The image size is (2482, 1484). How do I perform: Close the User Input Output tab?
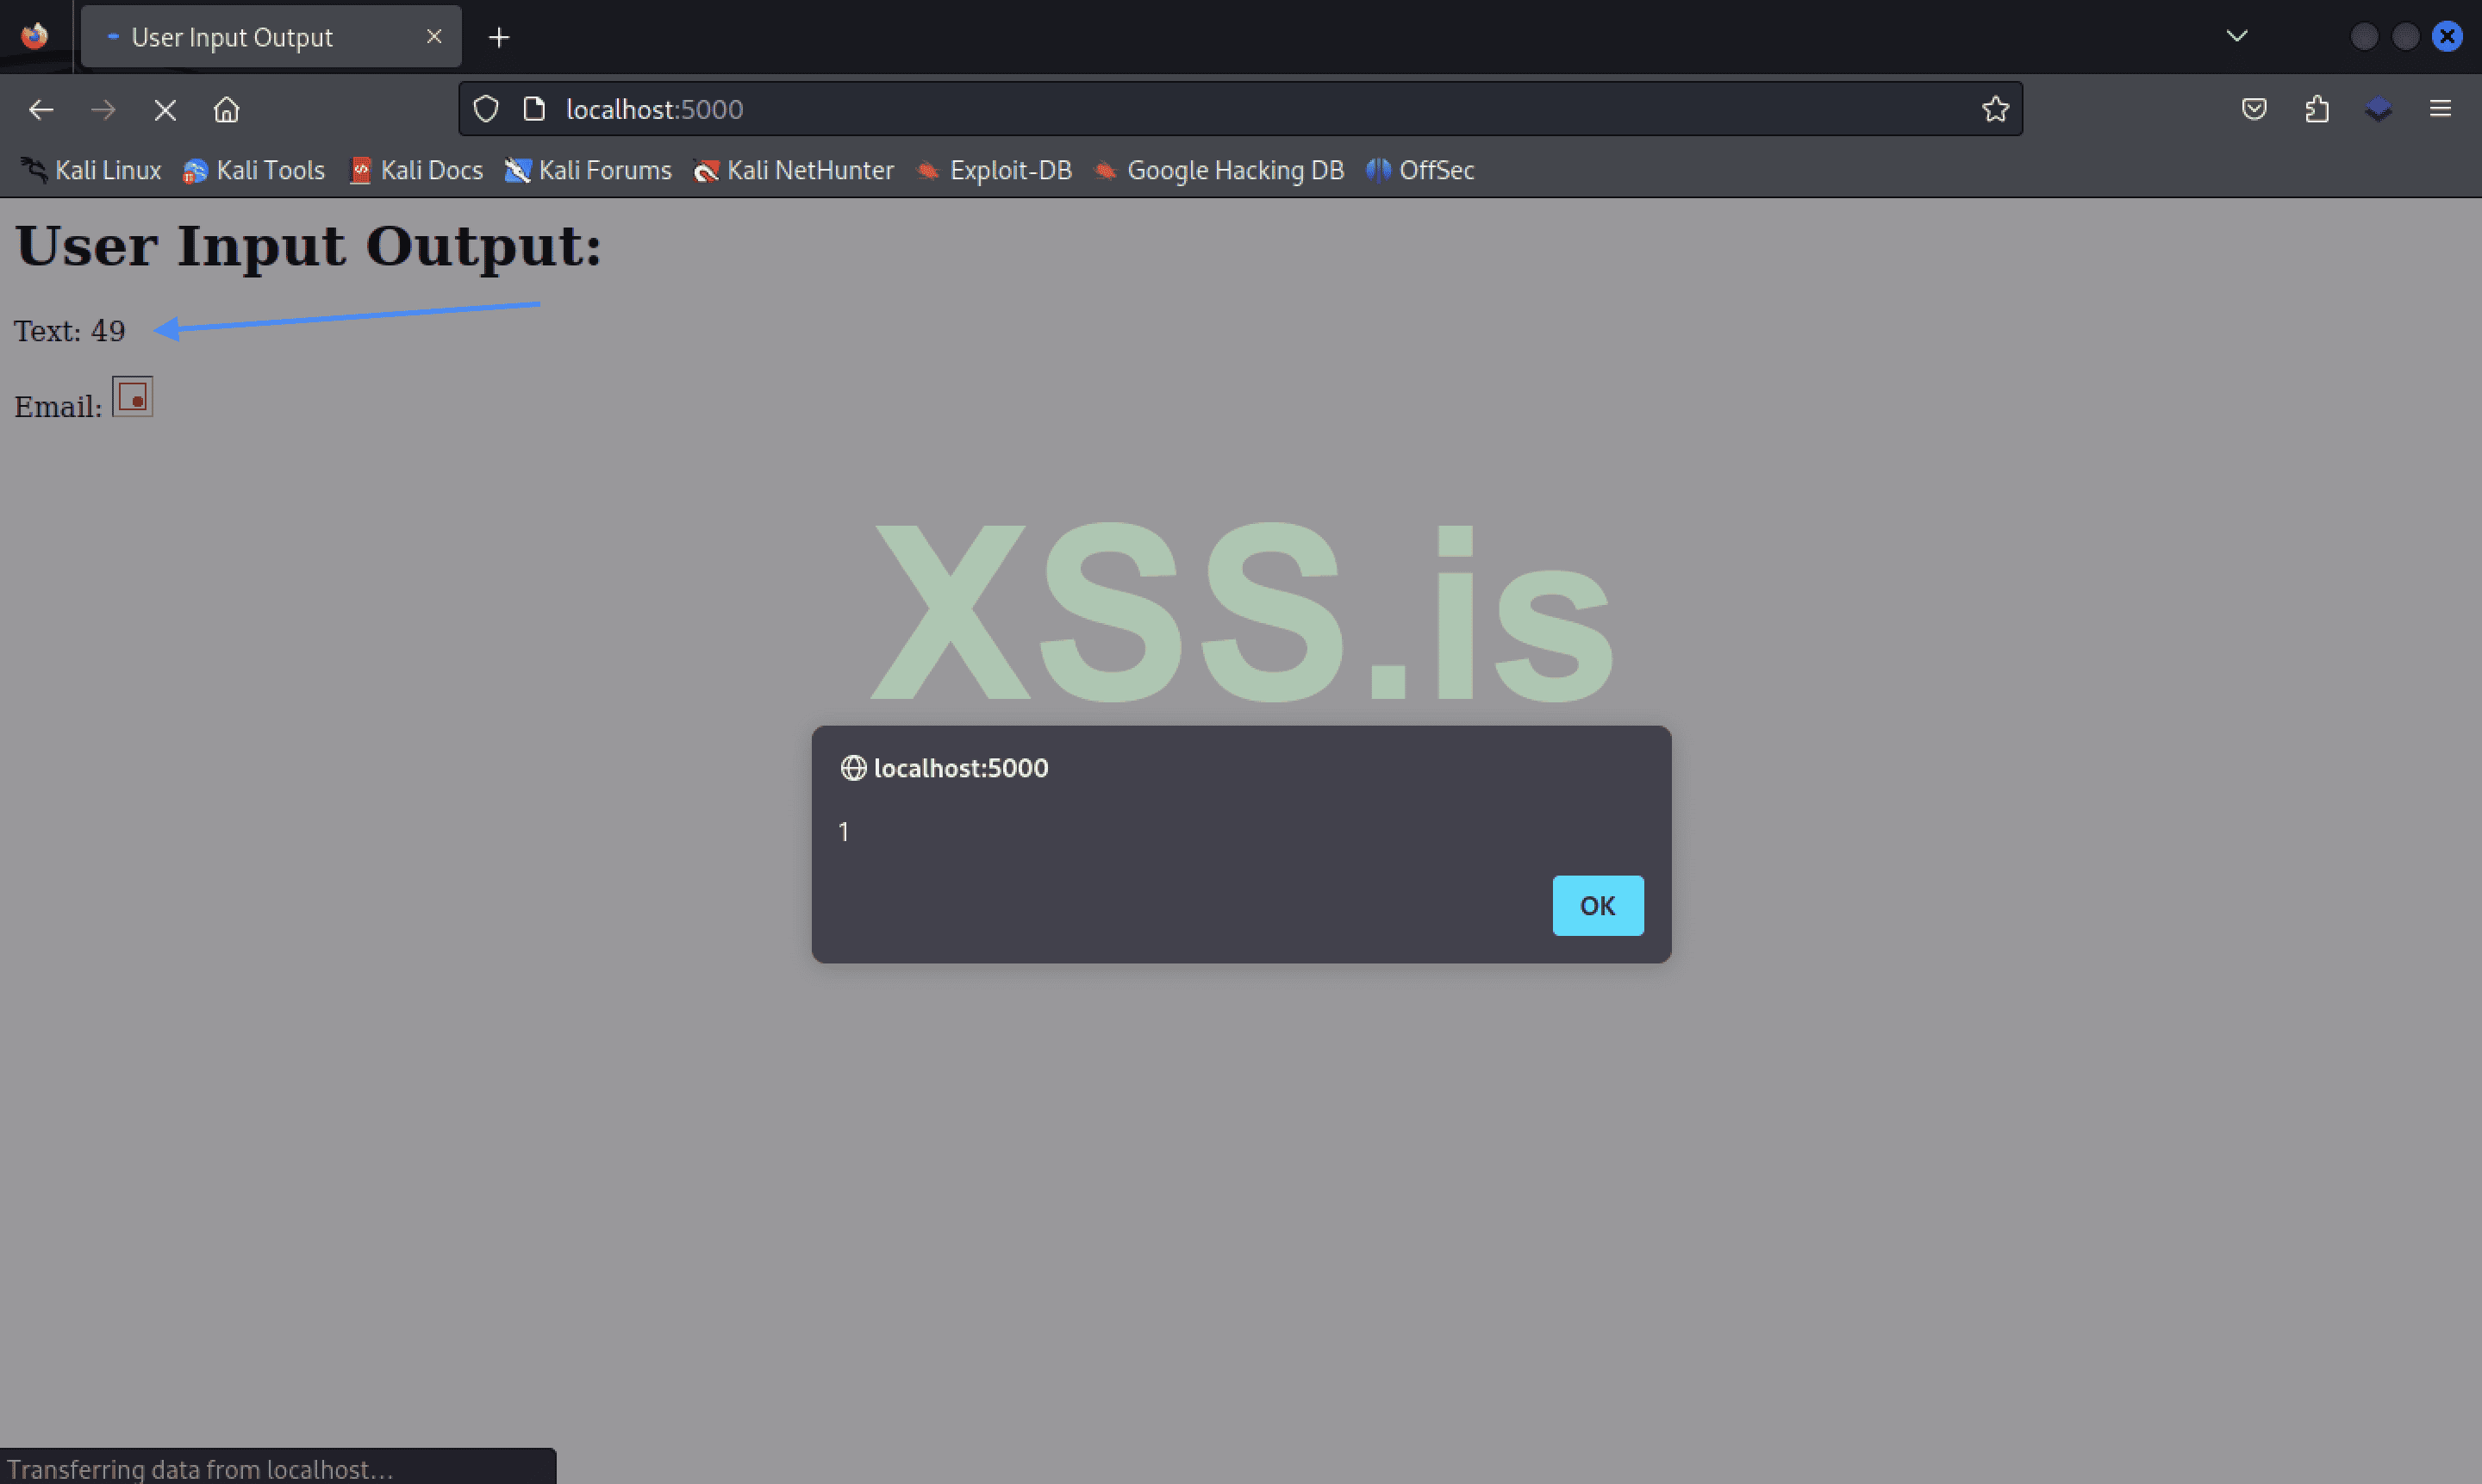click(x=434, y=36)
